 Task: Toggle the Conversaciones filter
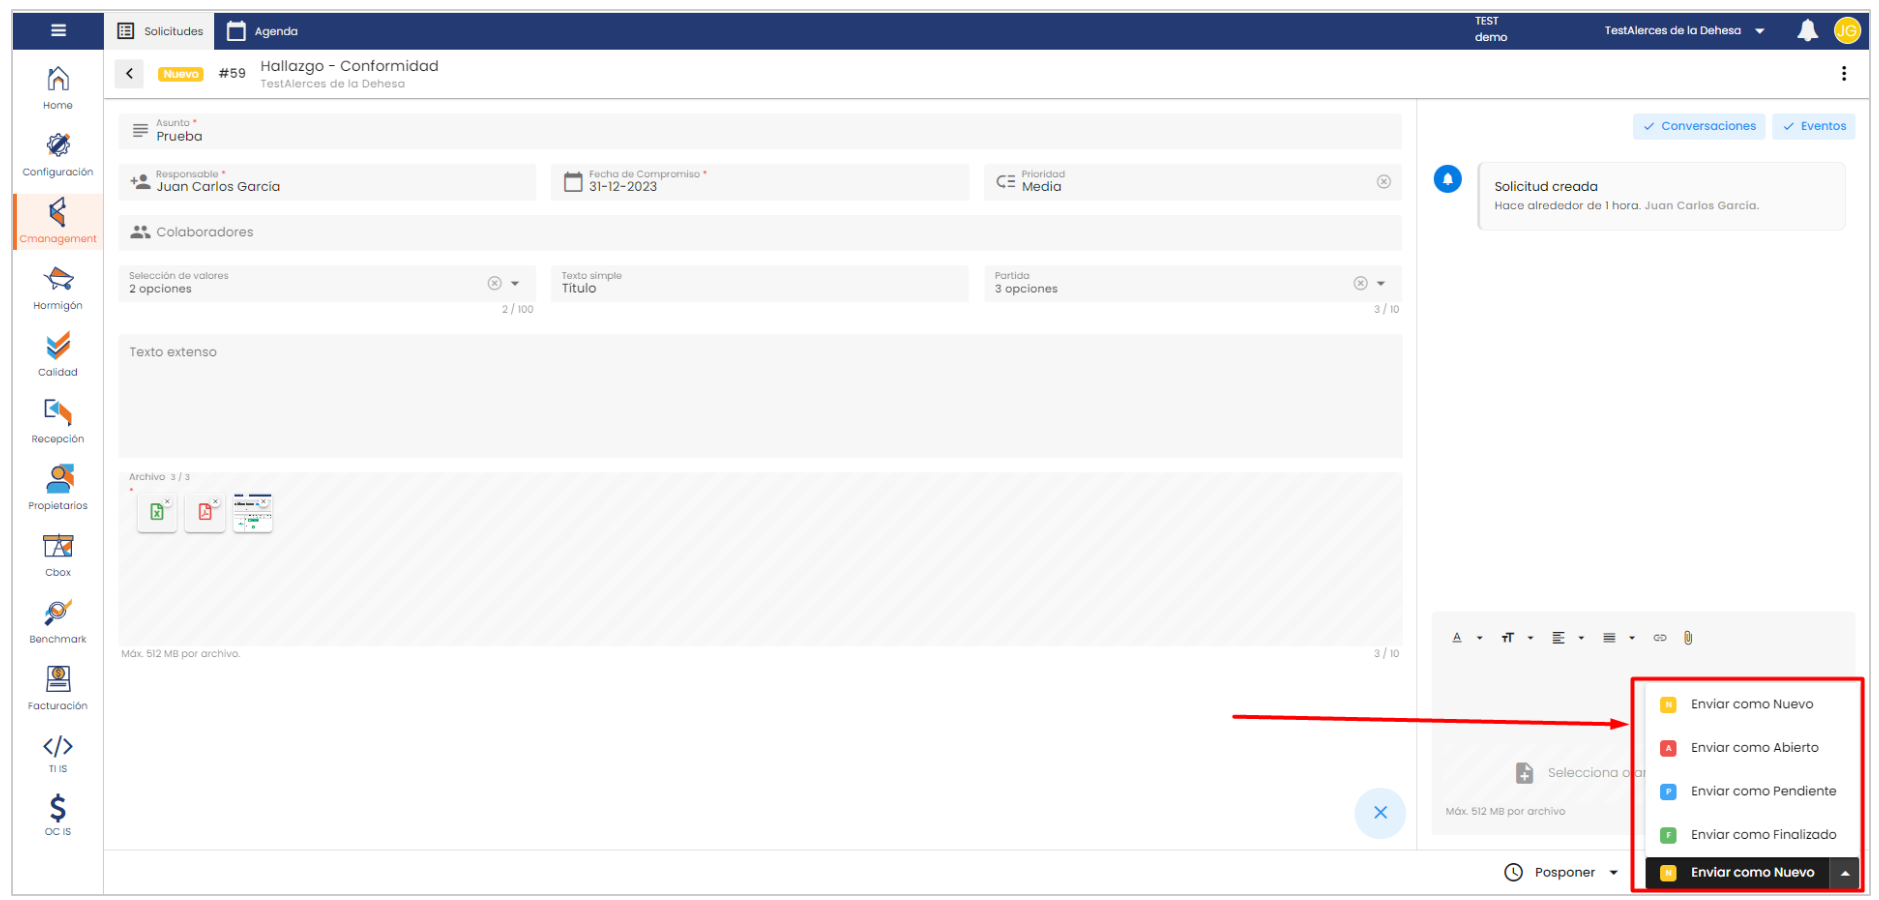pos(1699,126)
